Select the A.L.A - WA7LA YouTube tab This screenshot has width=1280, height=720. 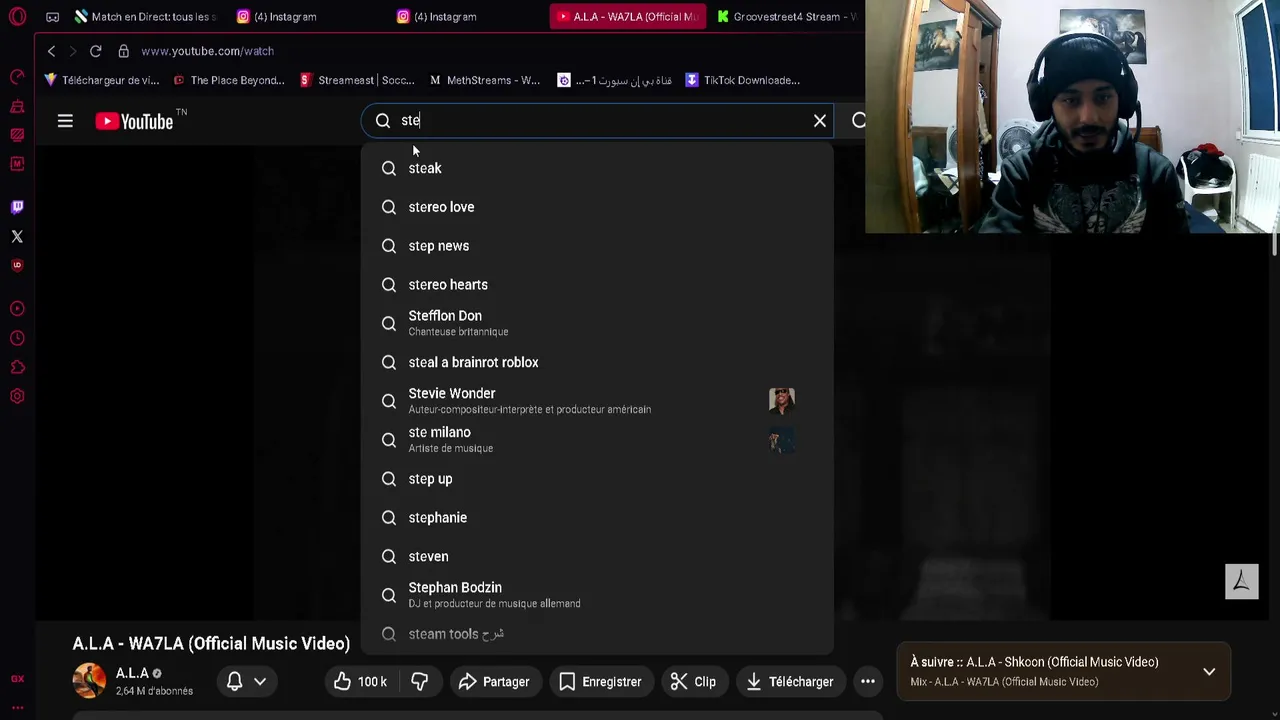[x=628, y=17]
